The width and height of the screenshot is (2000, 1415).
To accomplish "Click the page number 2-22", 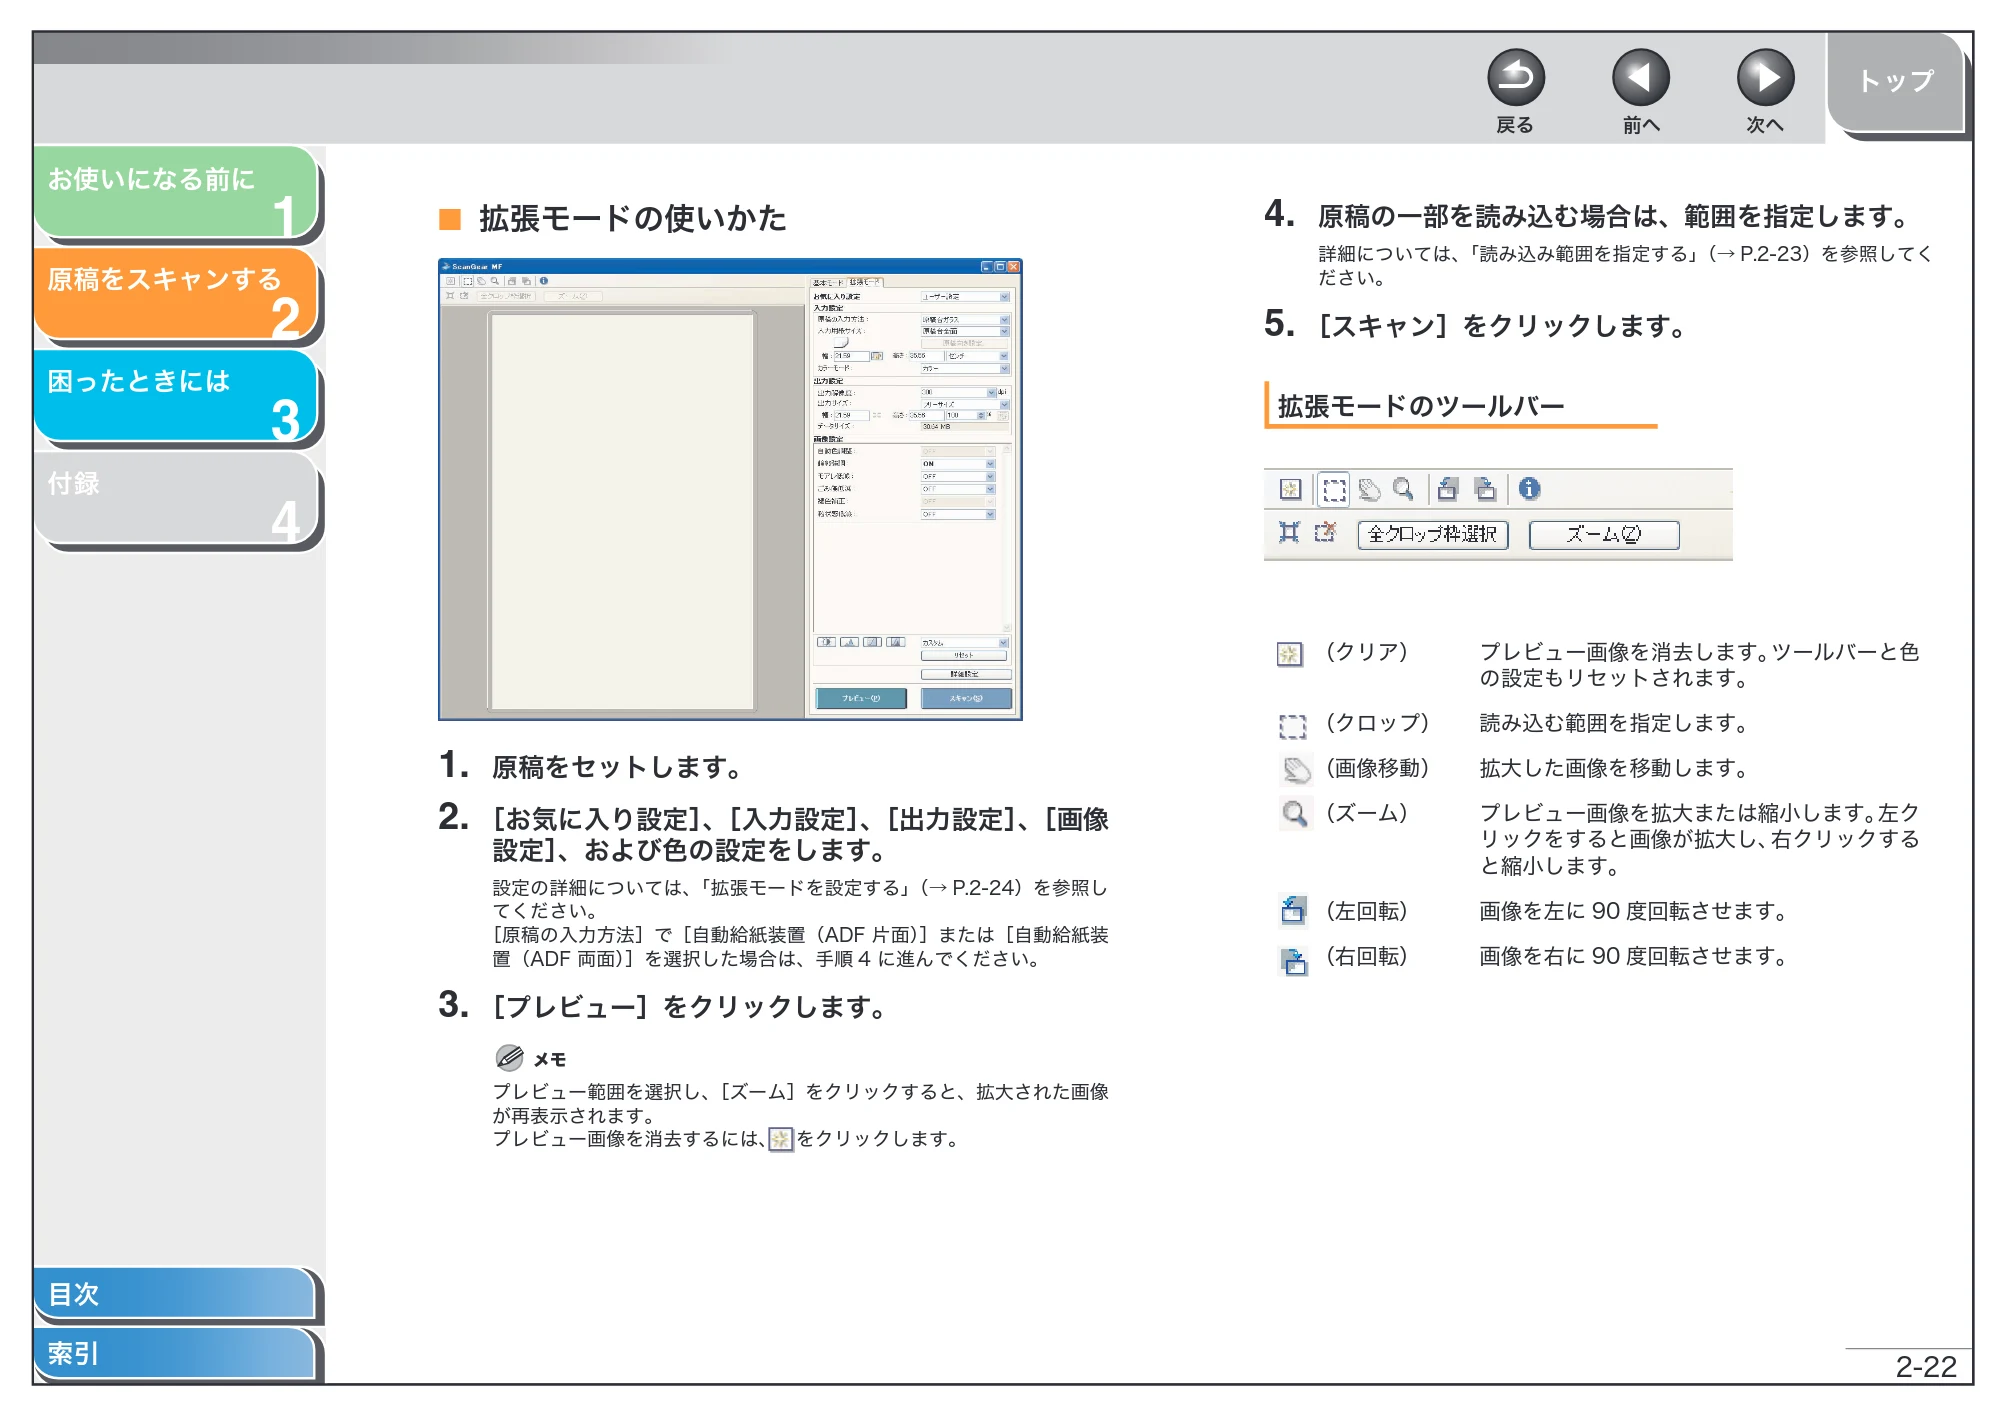I will point(1926,1366).
